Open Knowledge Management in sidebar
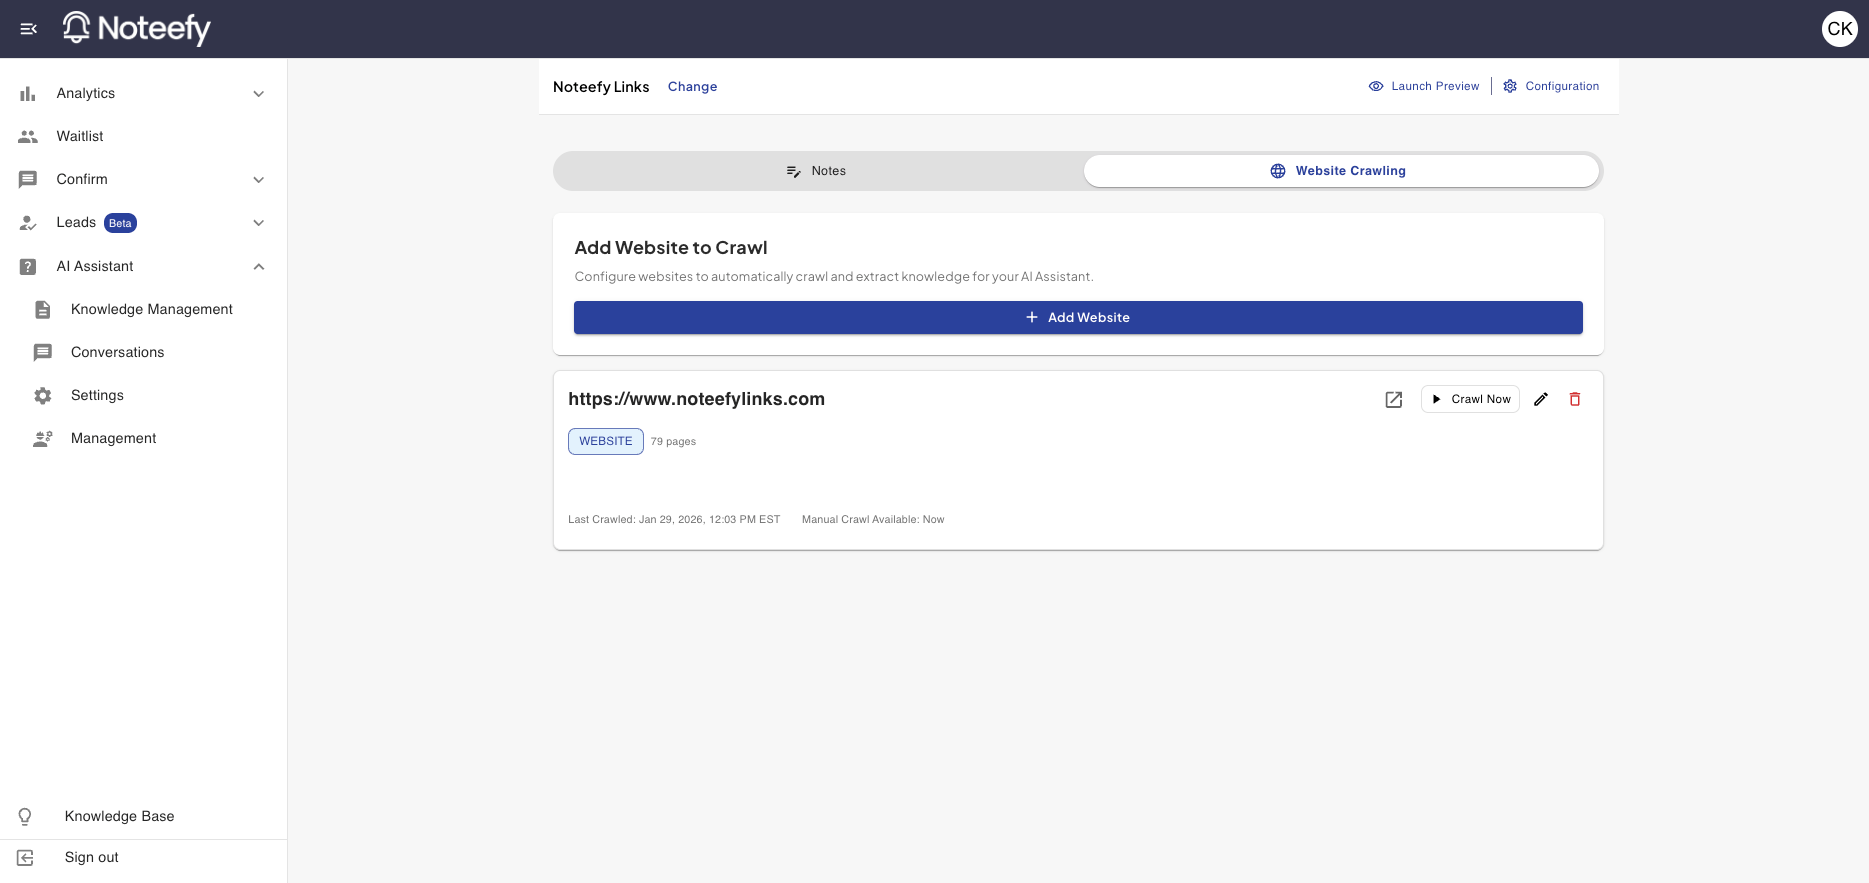 (151, 310)
